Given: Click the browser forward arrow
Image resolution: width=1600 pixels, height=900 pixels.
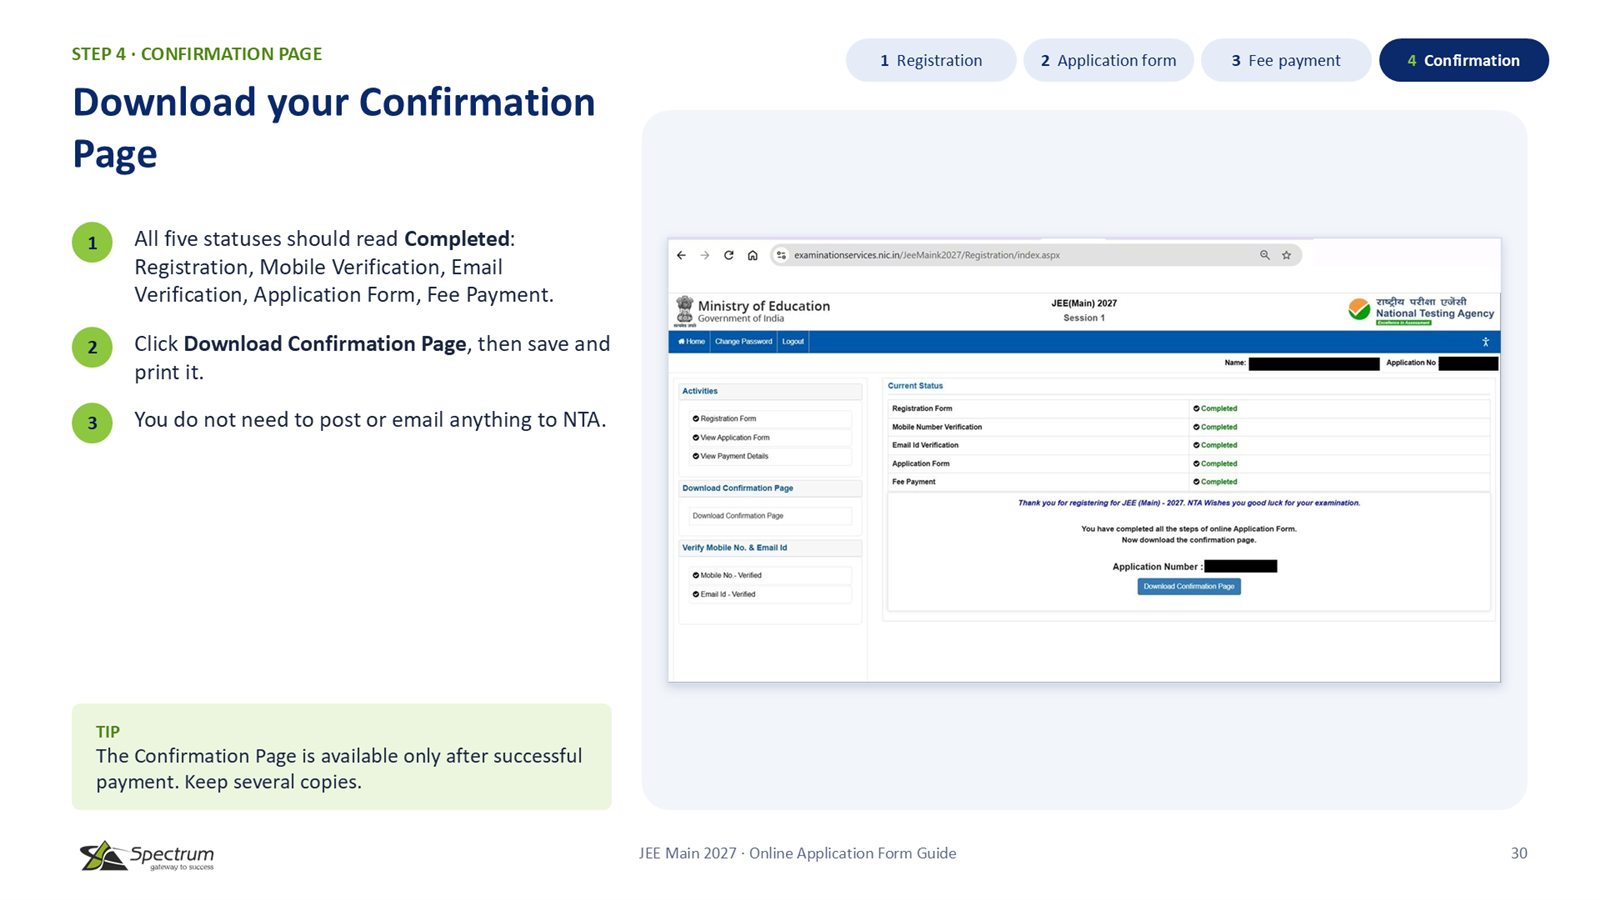Looking at the screenshot, I should pos(705,255).
